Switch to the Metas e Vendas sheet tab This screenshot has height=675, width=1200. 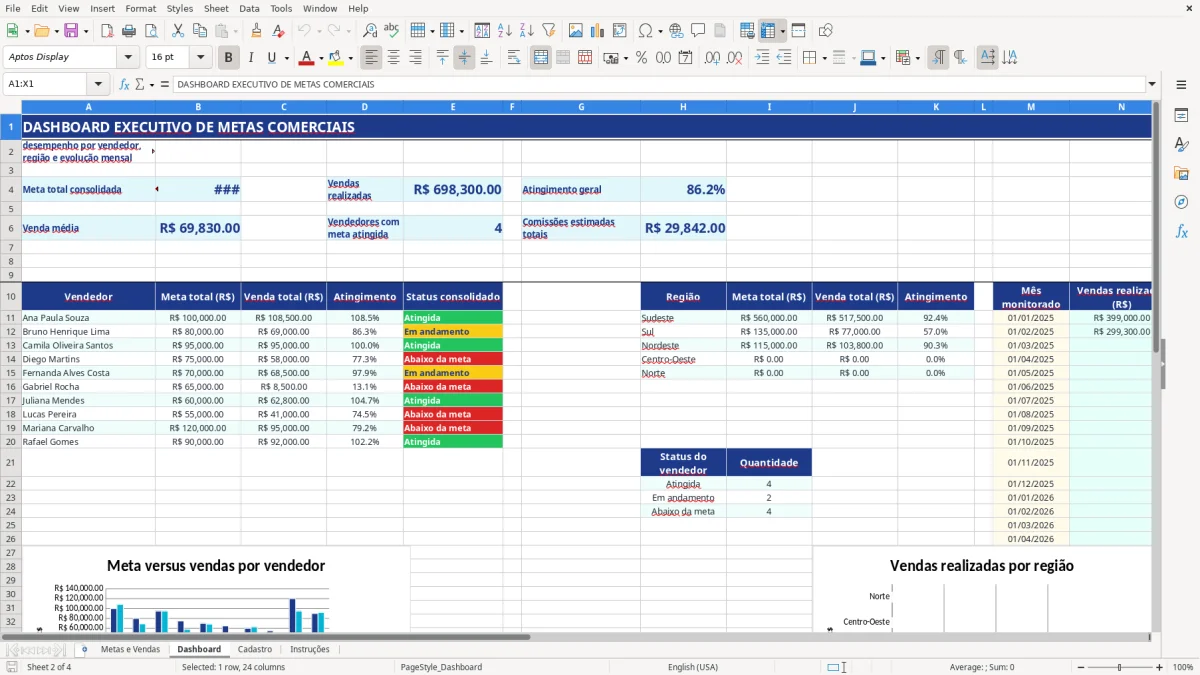click(130, 649)
